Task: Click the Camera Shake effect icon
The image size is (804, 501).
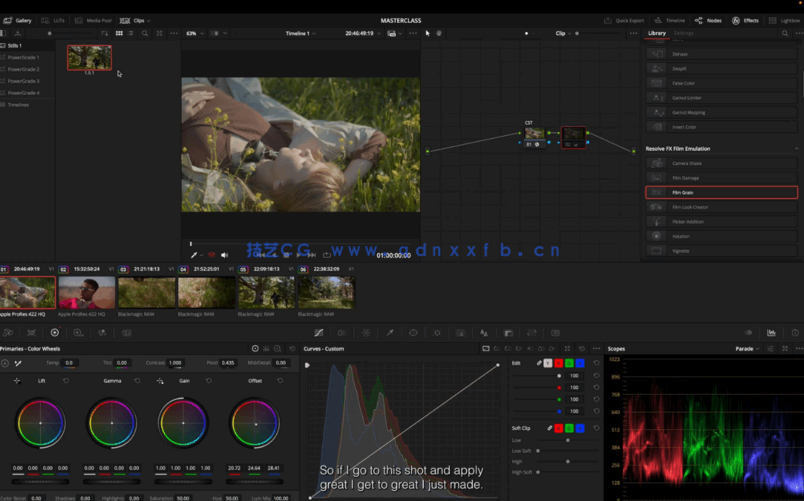Action: click(656, 163)
